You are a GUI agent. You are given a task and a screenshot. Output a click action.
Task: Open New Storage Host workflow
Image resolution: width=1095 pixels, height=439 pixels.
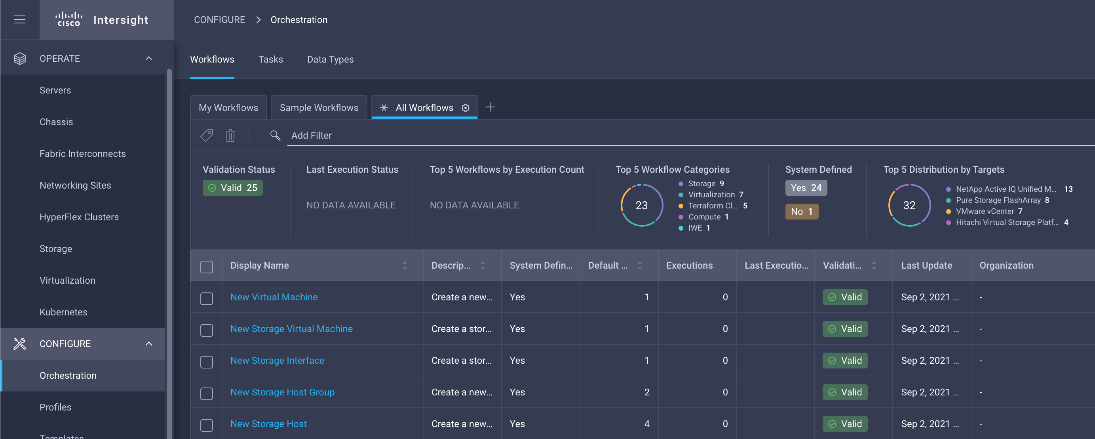[268, 424]
